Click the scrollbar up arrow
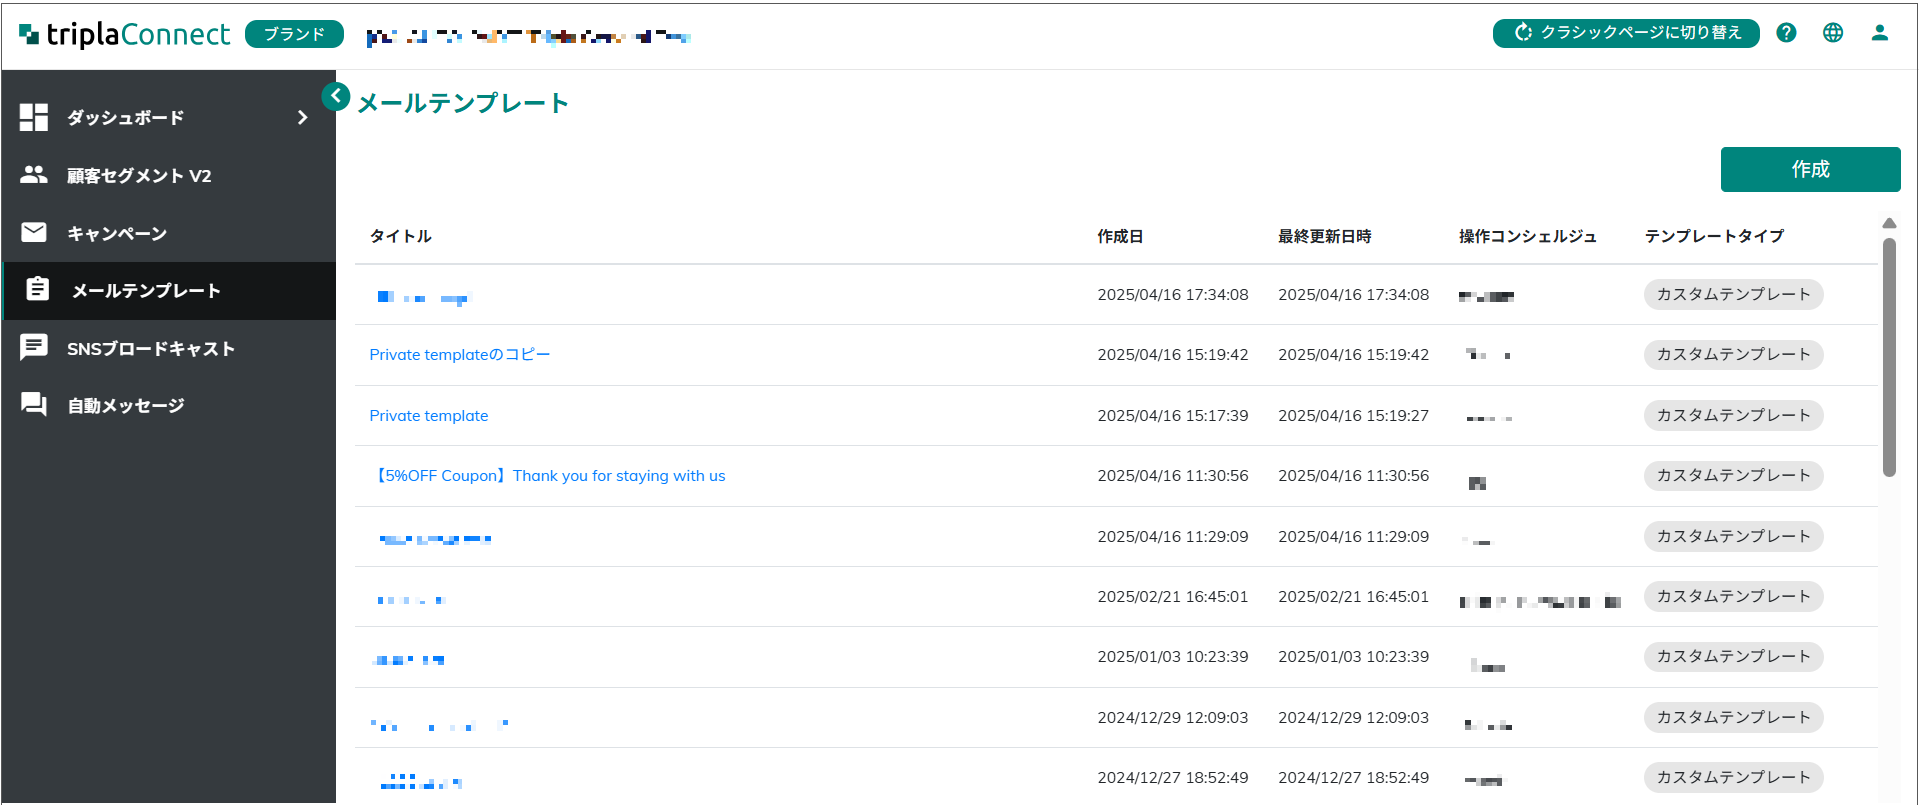The image size is (1921, 805). tap(1889, 223)
